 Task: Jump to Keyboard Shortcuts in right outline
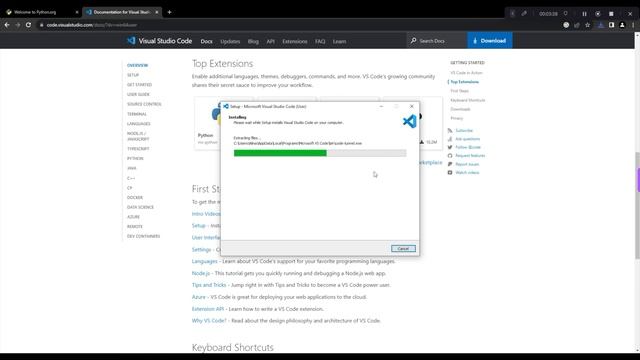pos(468,100)
